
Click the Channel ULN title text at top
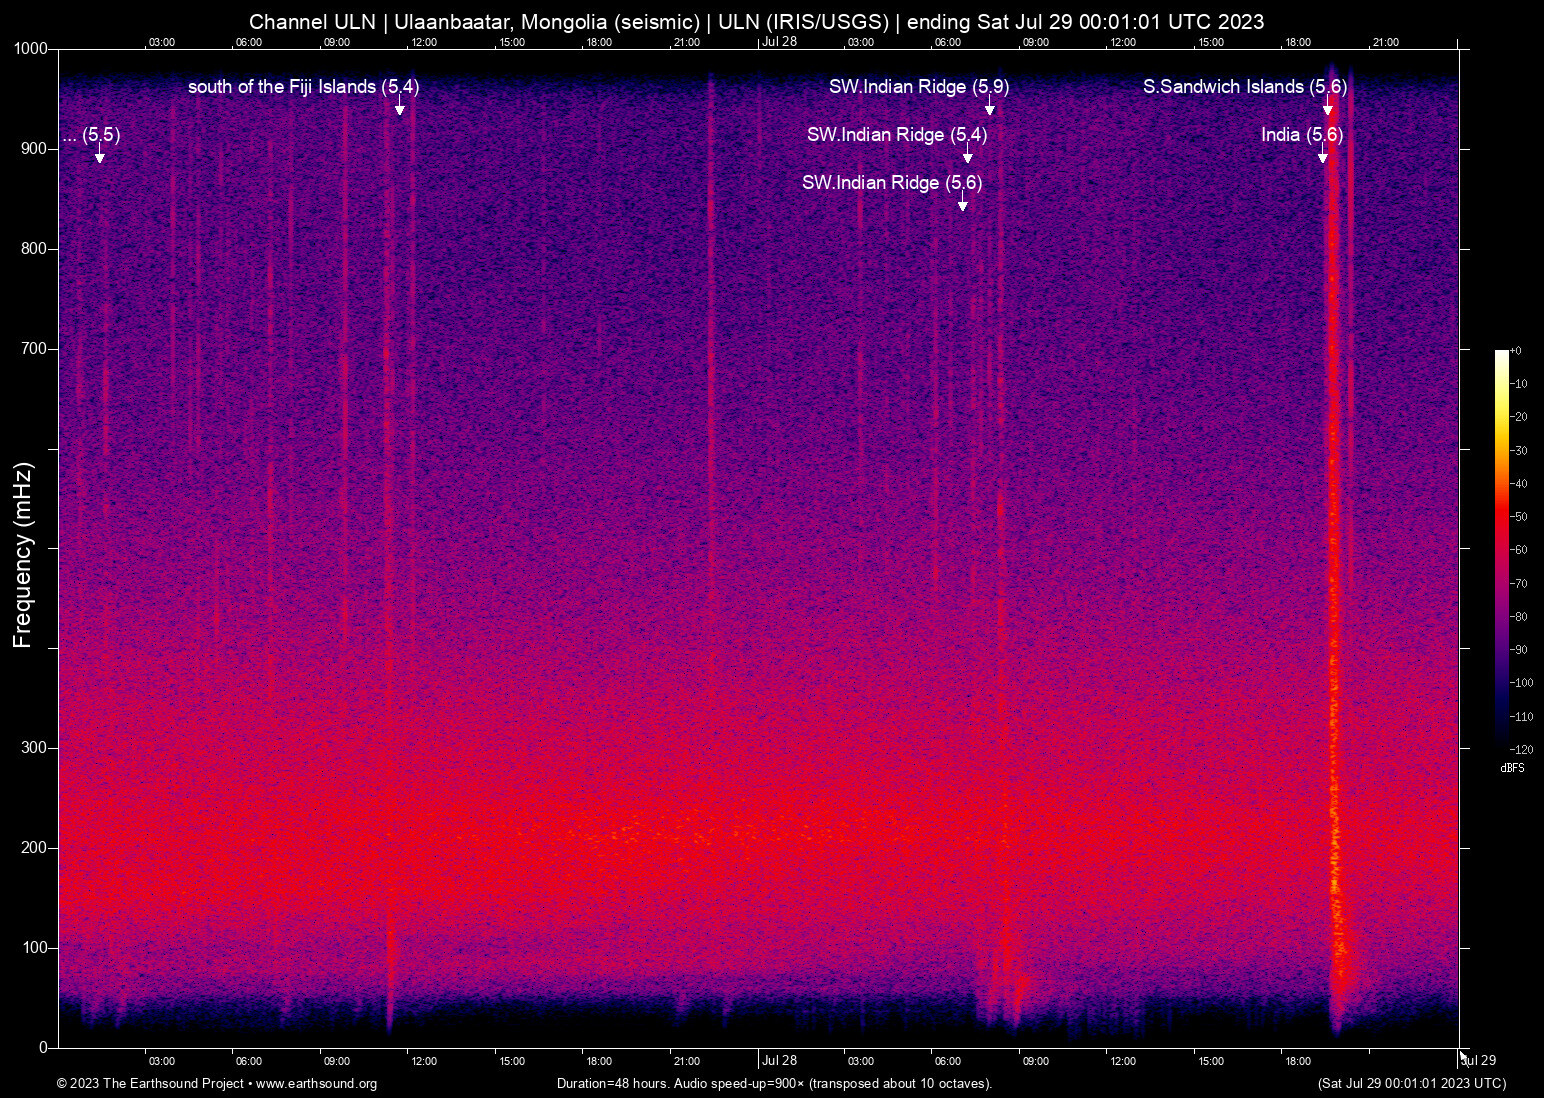756,21
